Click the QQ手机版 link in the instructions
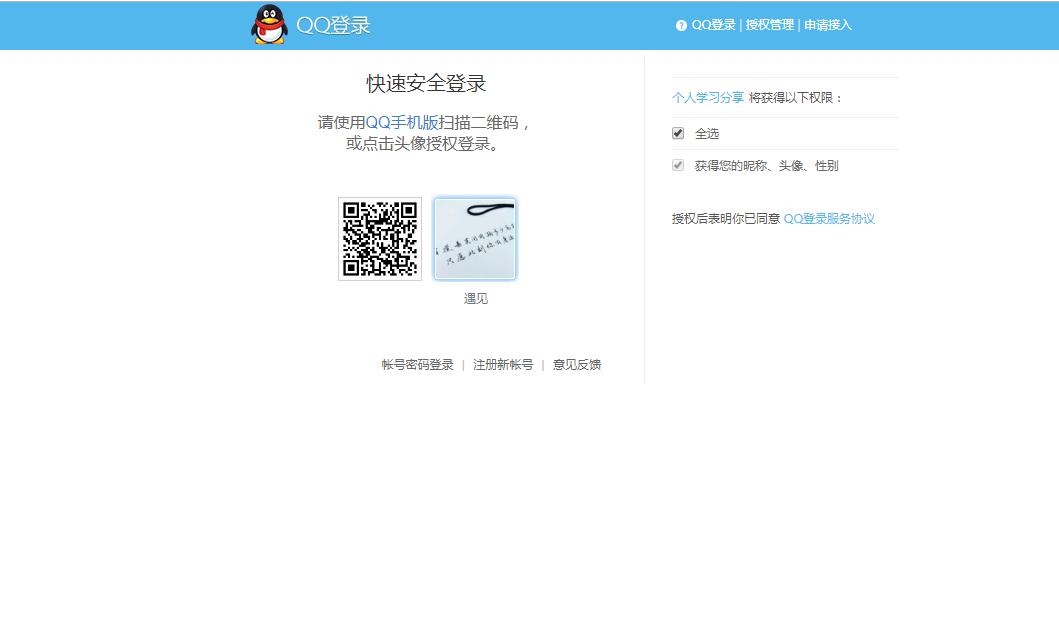1059x617 pixels. coord(401,123)
